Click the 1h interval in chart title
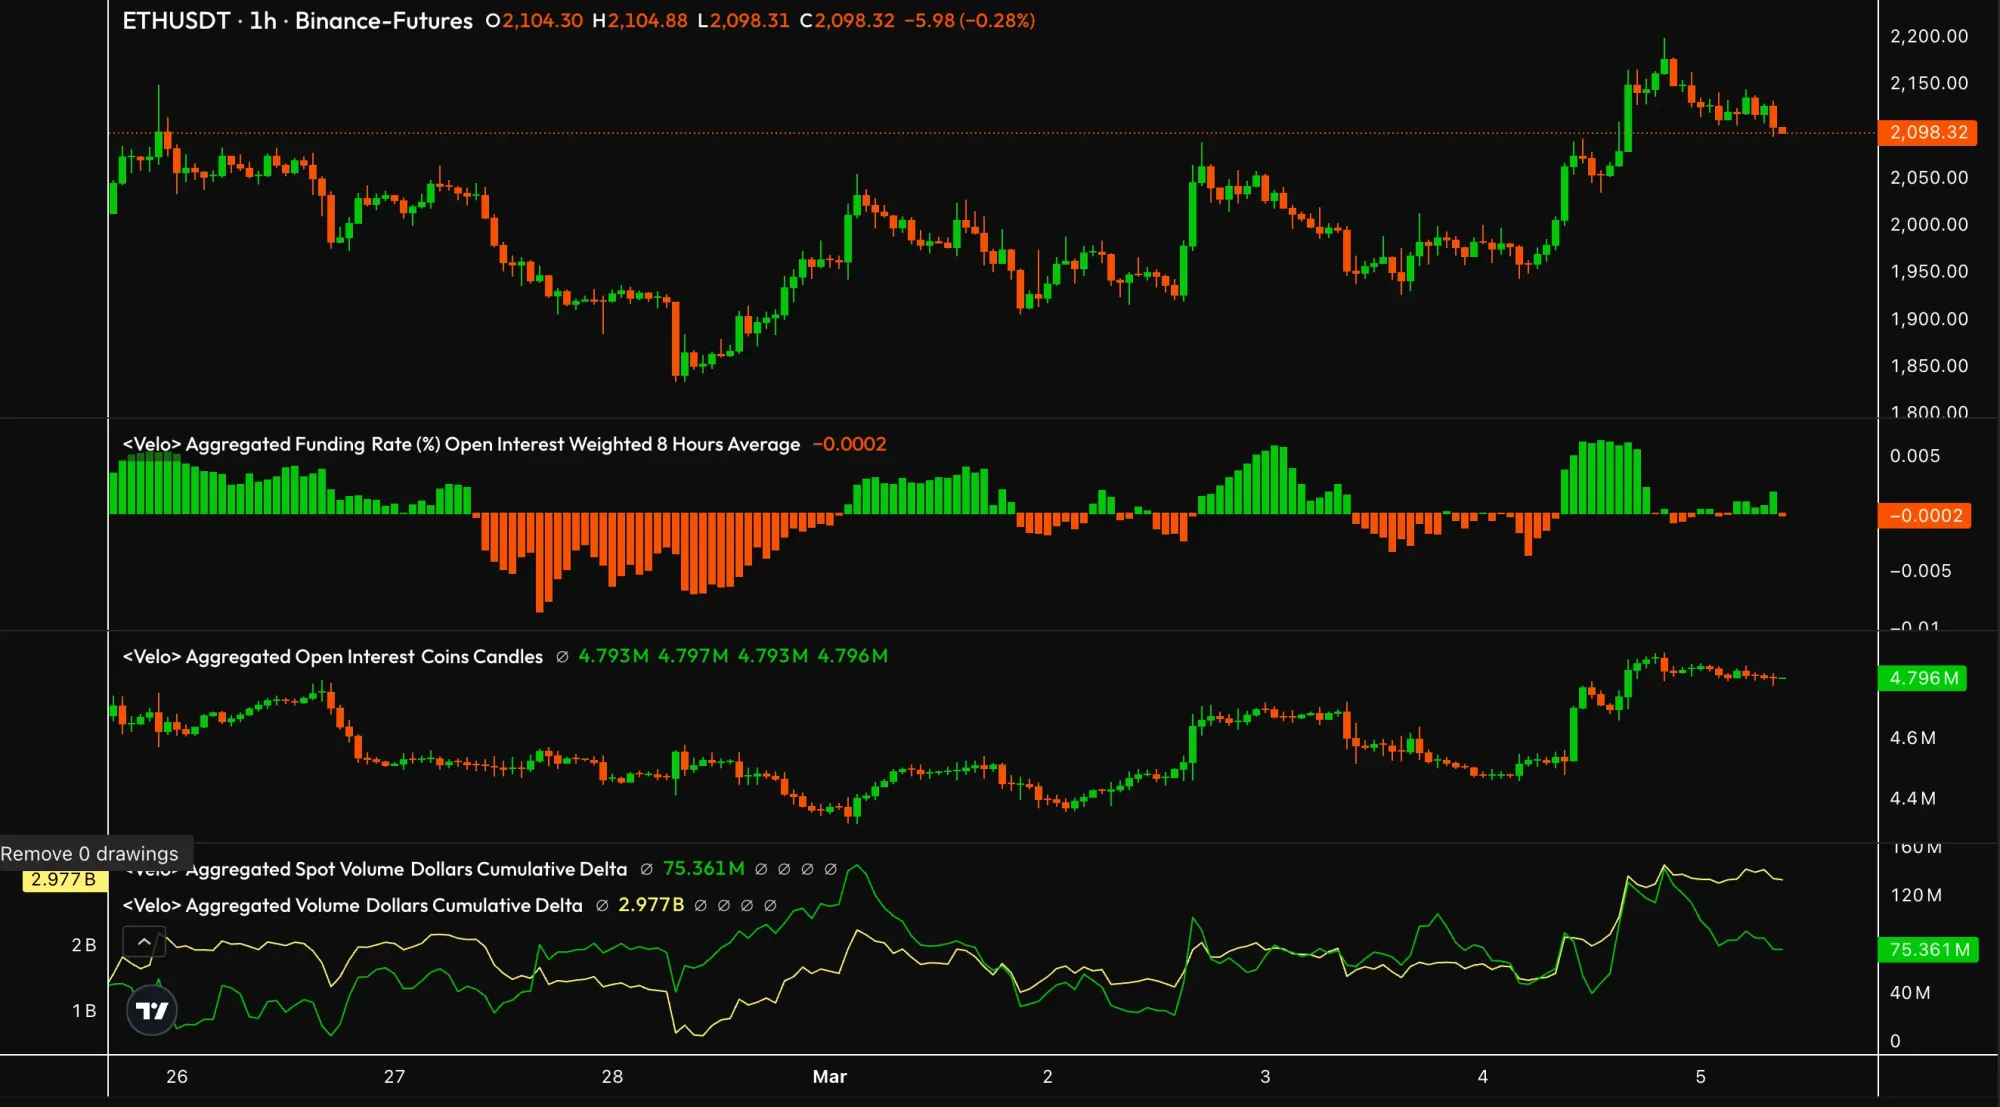Image resolution: width=2000 pixels, height=1107 pixels. 263,21
